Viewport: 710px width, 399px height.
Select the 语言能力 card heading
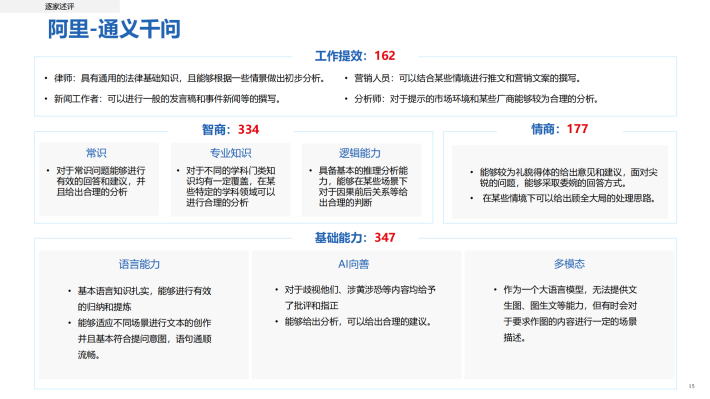click(x=139, y=264)
